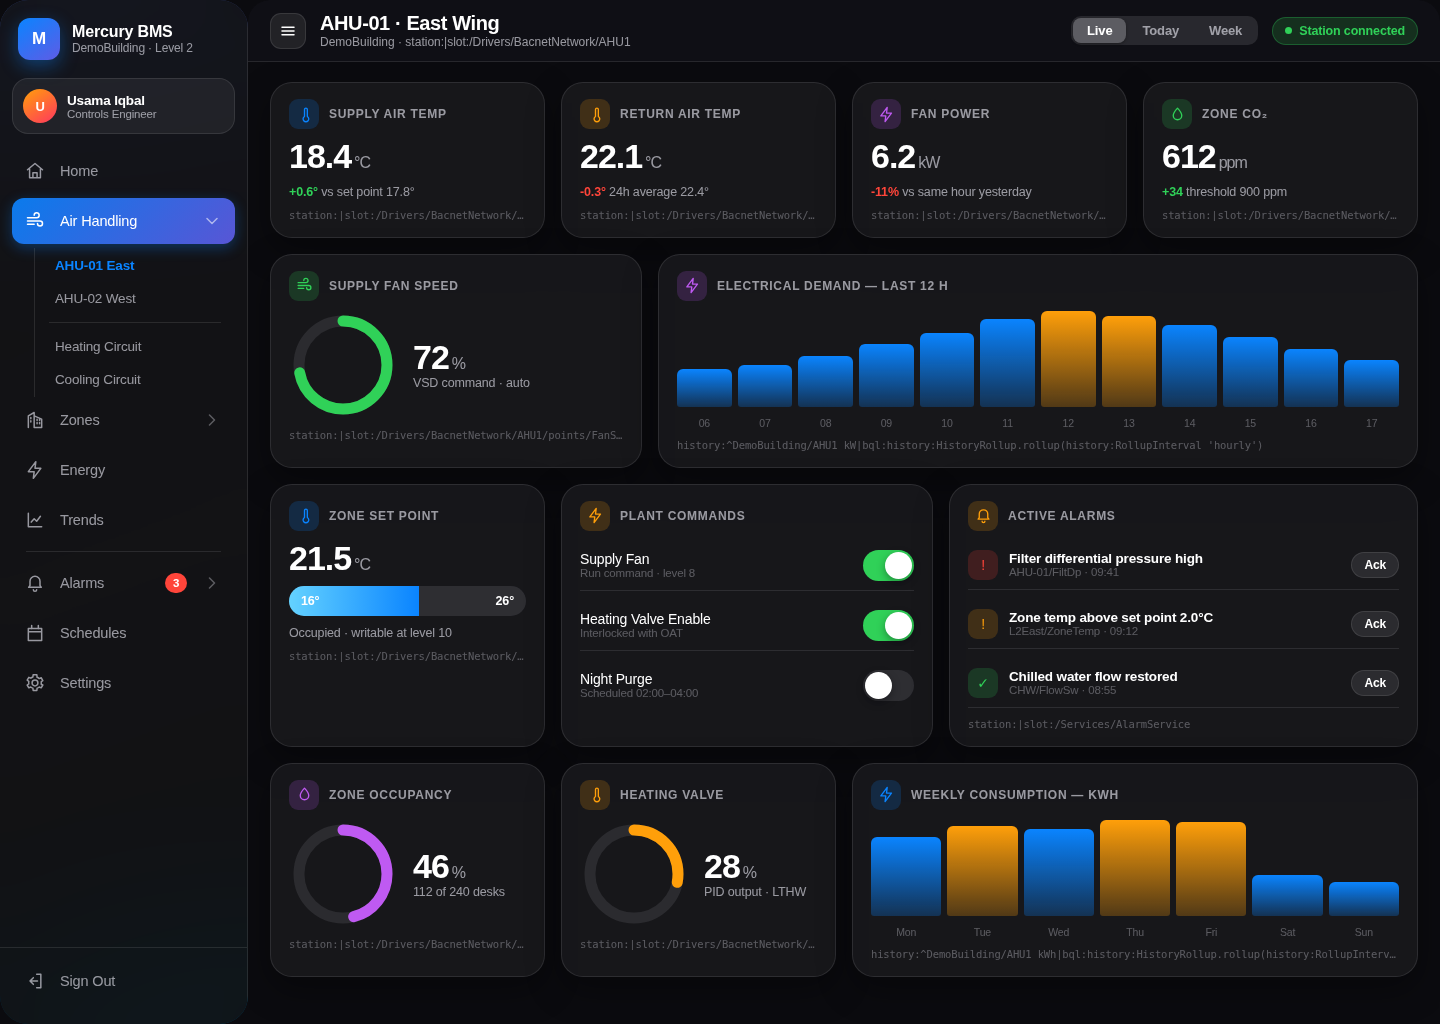Collapse the Air Handling menu chevron
The image size is (1440, 1024).
212,221
